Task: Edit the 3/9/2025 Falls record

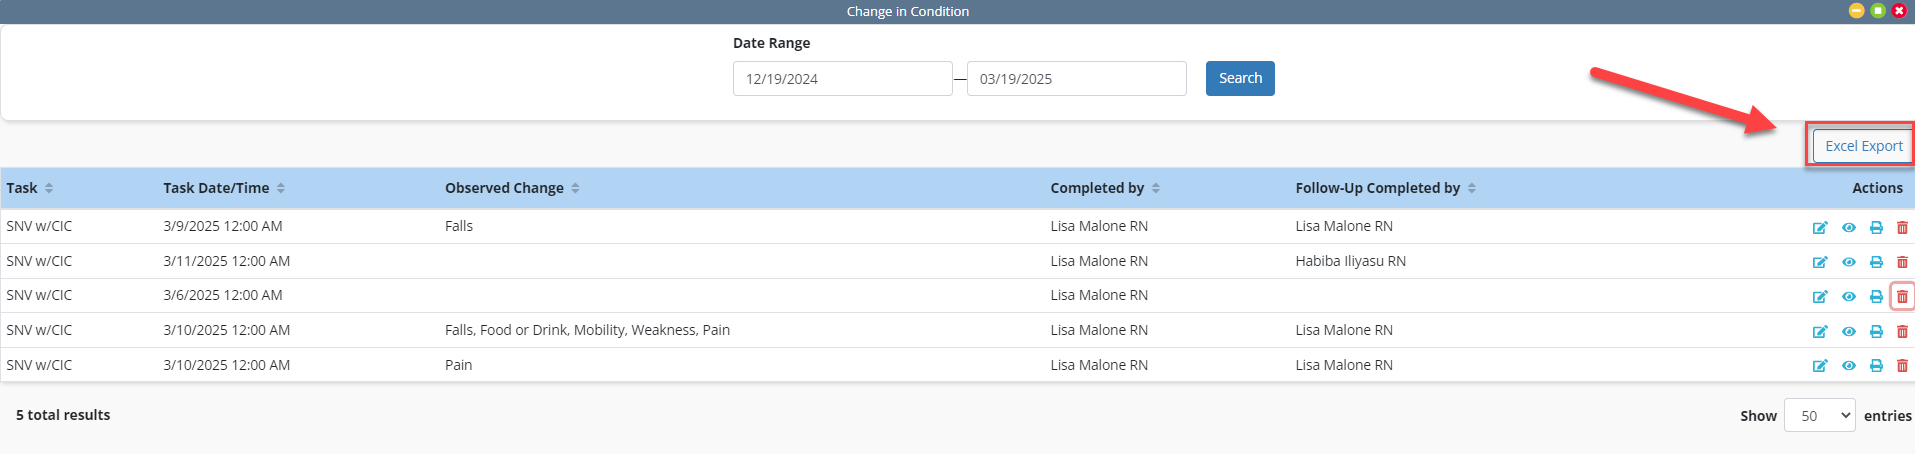Action: (1820, 227)
